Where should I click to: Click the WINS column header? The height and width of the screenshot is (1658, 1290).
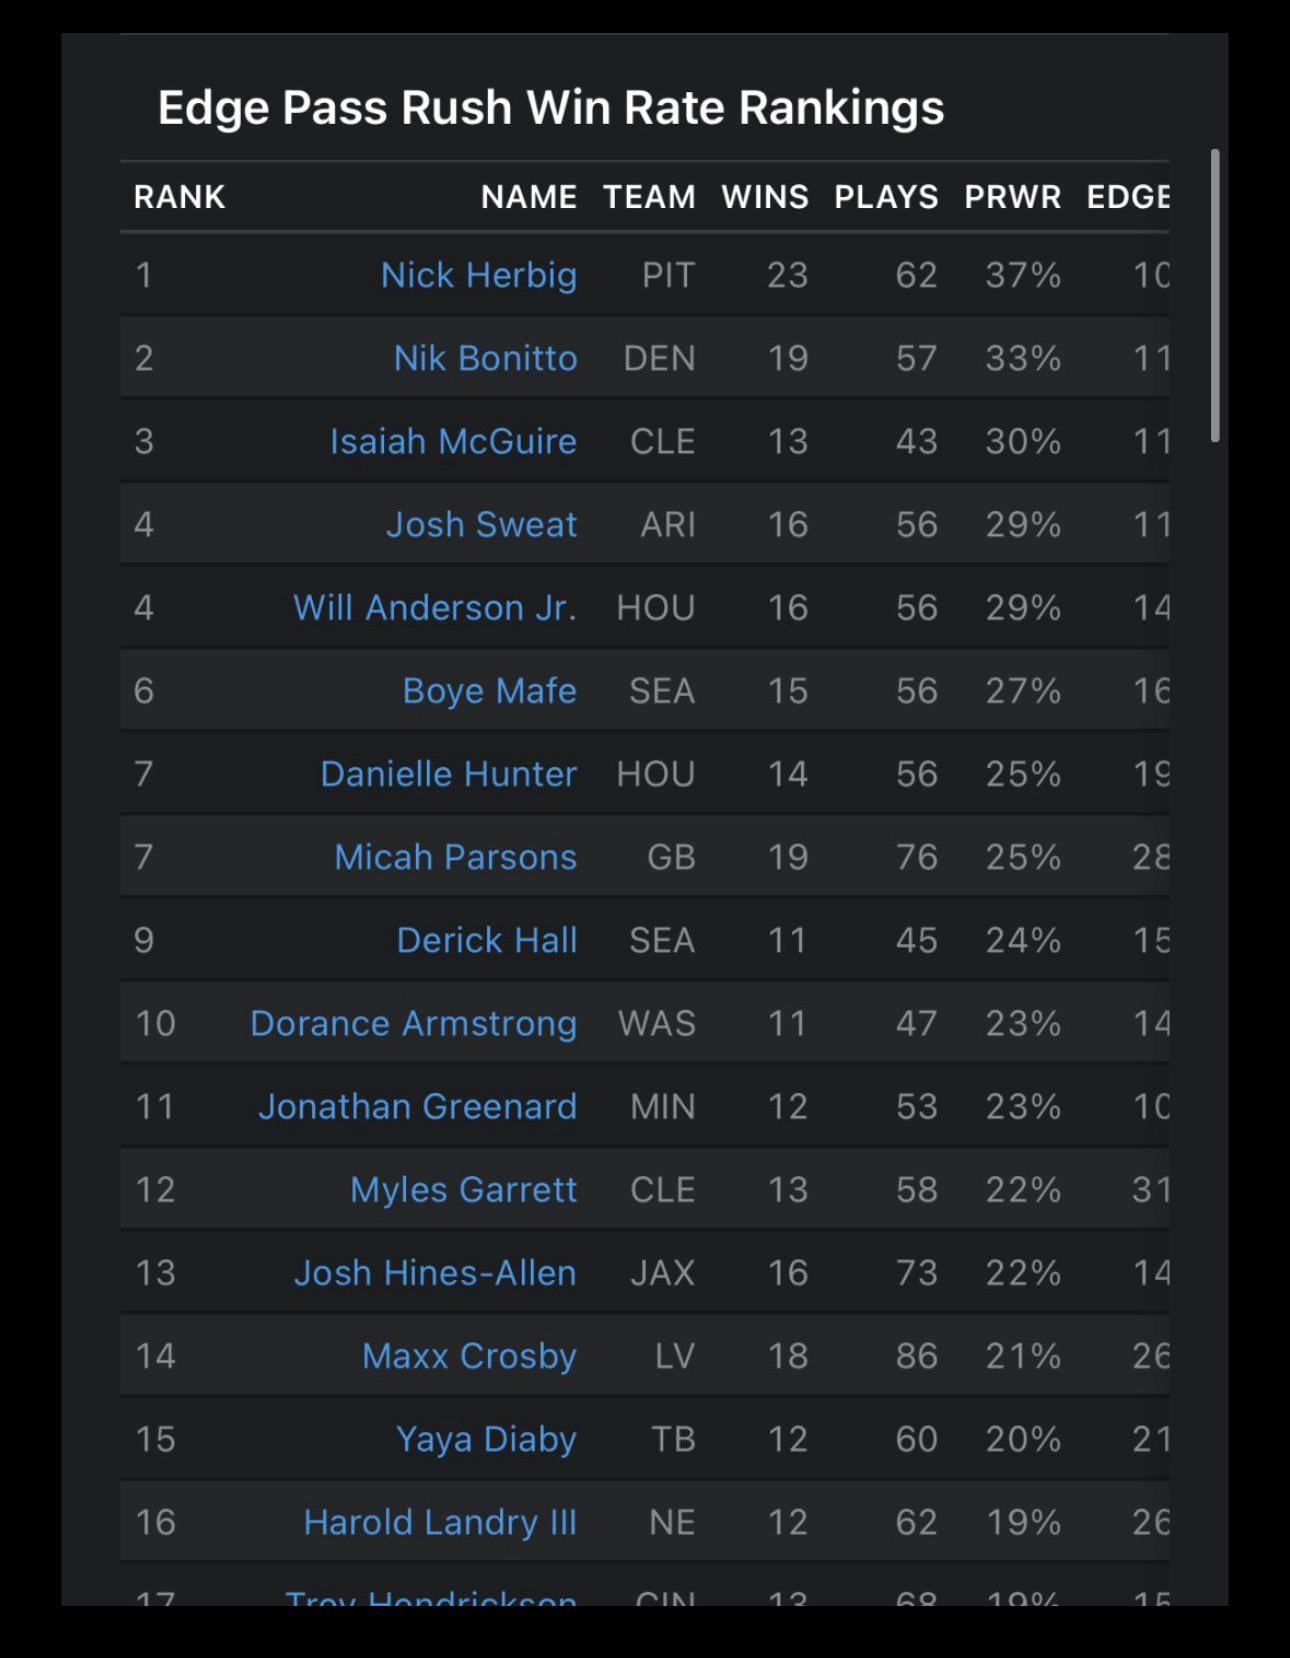click(x=765, y=197)
